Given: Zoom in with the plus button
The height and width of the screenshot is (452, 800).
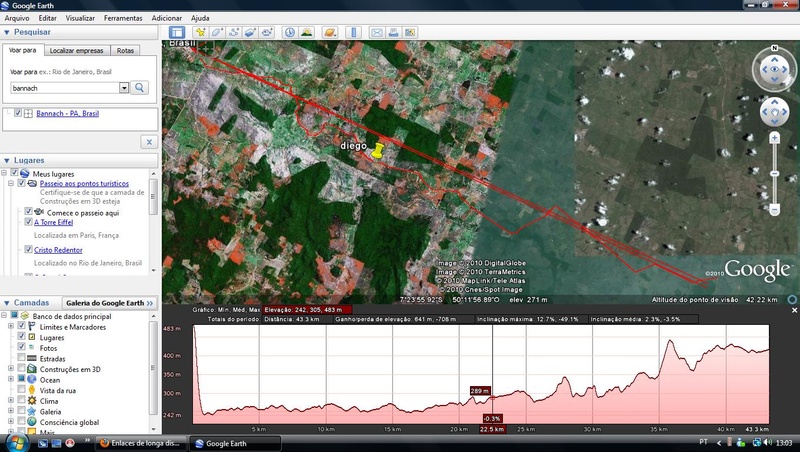Looking at the screenshot, I should coord(774,138).
